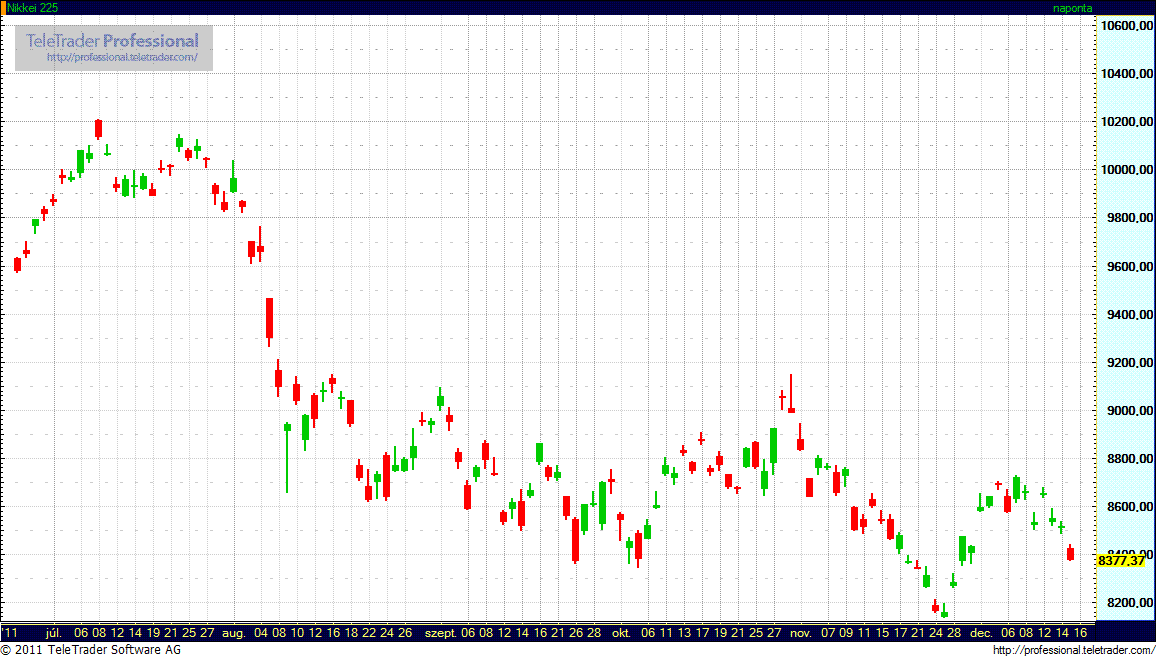
Task: Select the 'júl.' month marker on the time axis
Action: pyautogui.click(x=54, y=633)
